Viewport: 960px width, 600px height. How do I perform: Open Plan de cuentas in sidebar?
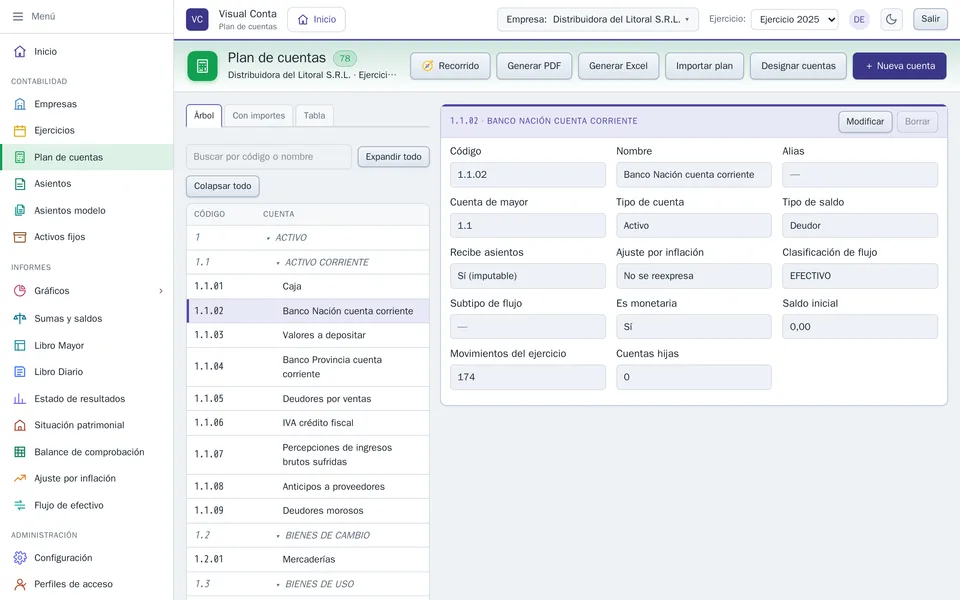click(87, 157)
